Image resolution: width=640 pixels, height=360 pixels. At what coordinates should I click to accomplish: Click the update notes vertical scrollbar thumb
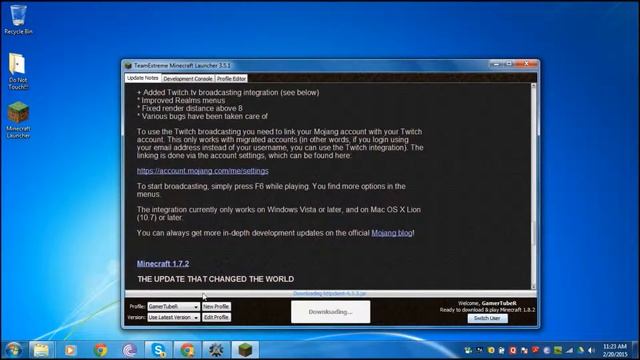[x=533, y=233]
